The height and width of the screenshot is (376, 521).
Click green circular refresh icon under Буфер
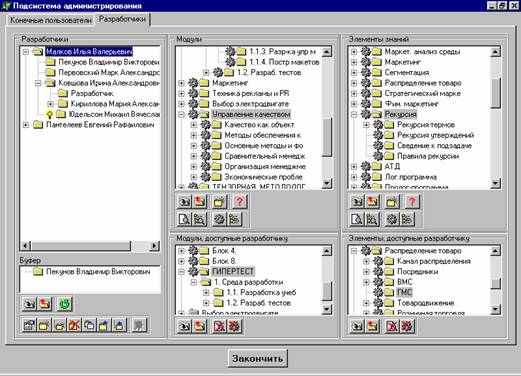click(65, 304)
